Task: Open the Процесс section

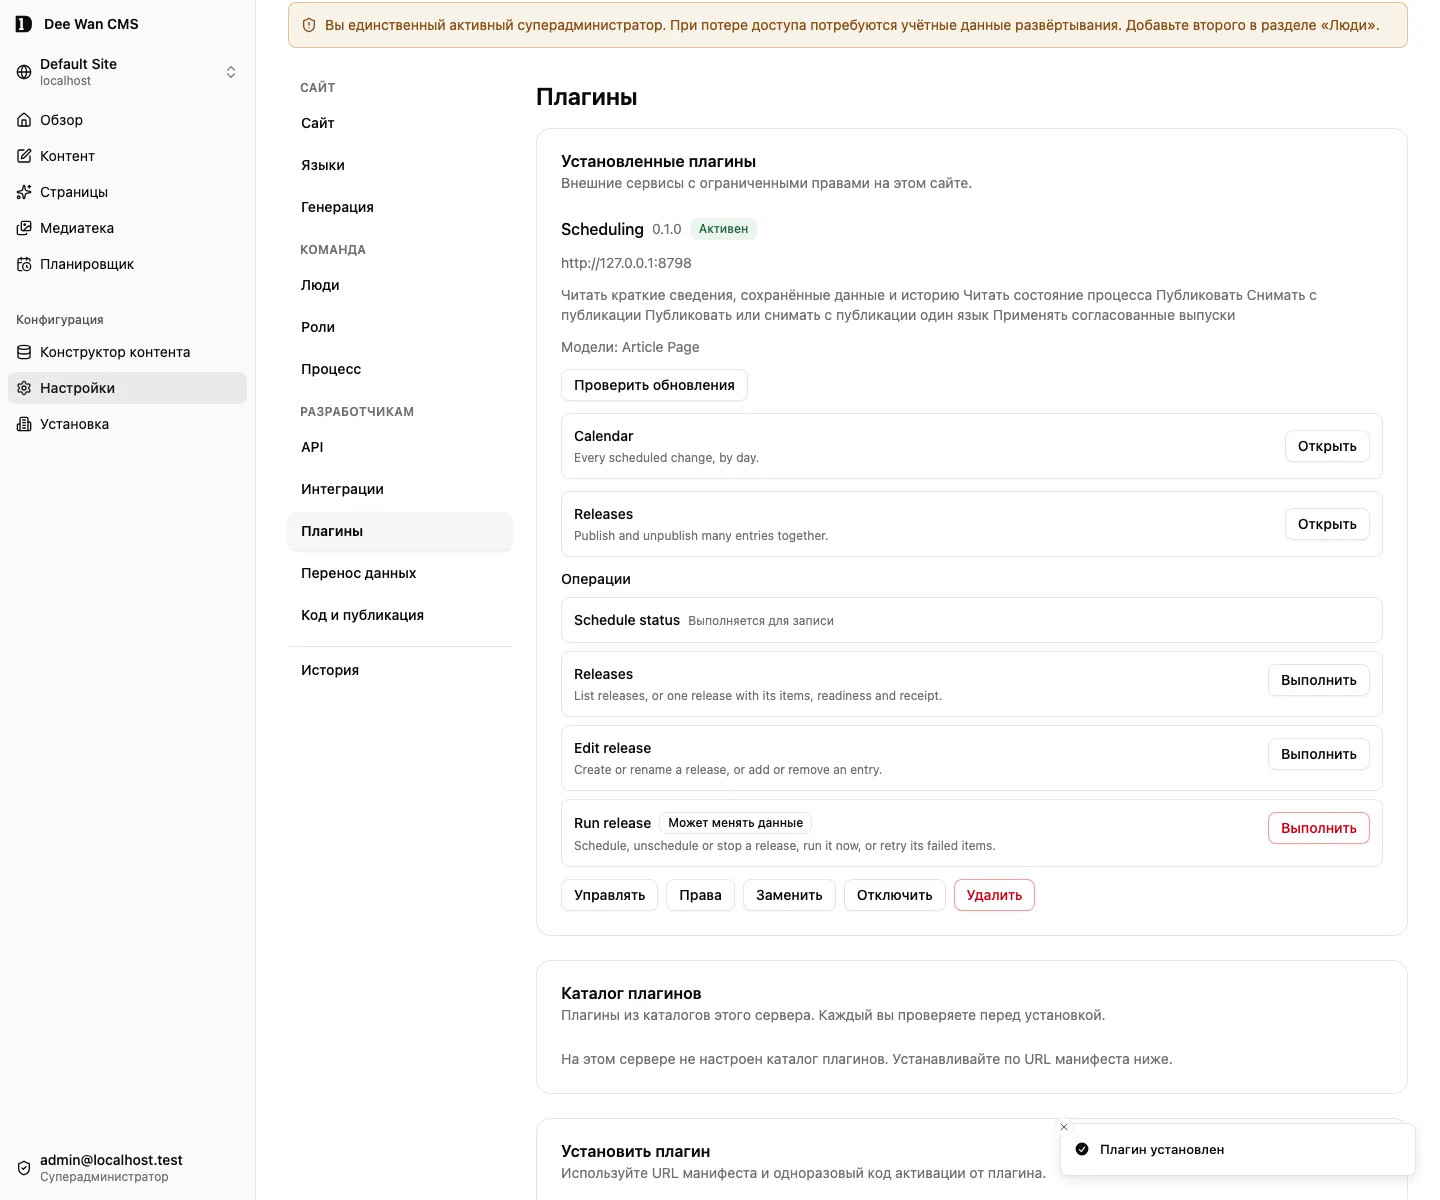Action: 400,369
